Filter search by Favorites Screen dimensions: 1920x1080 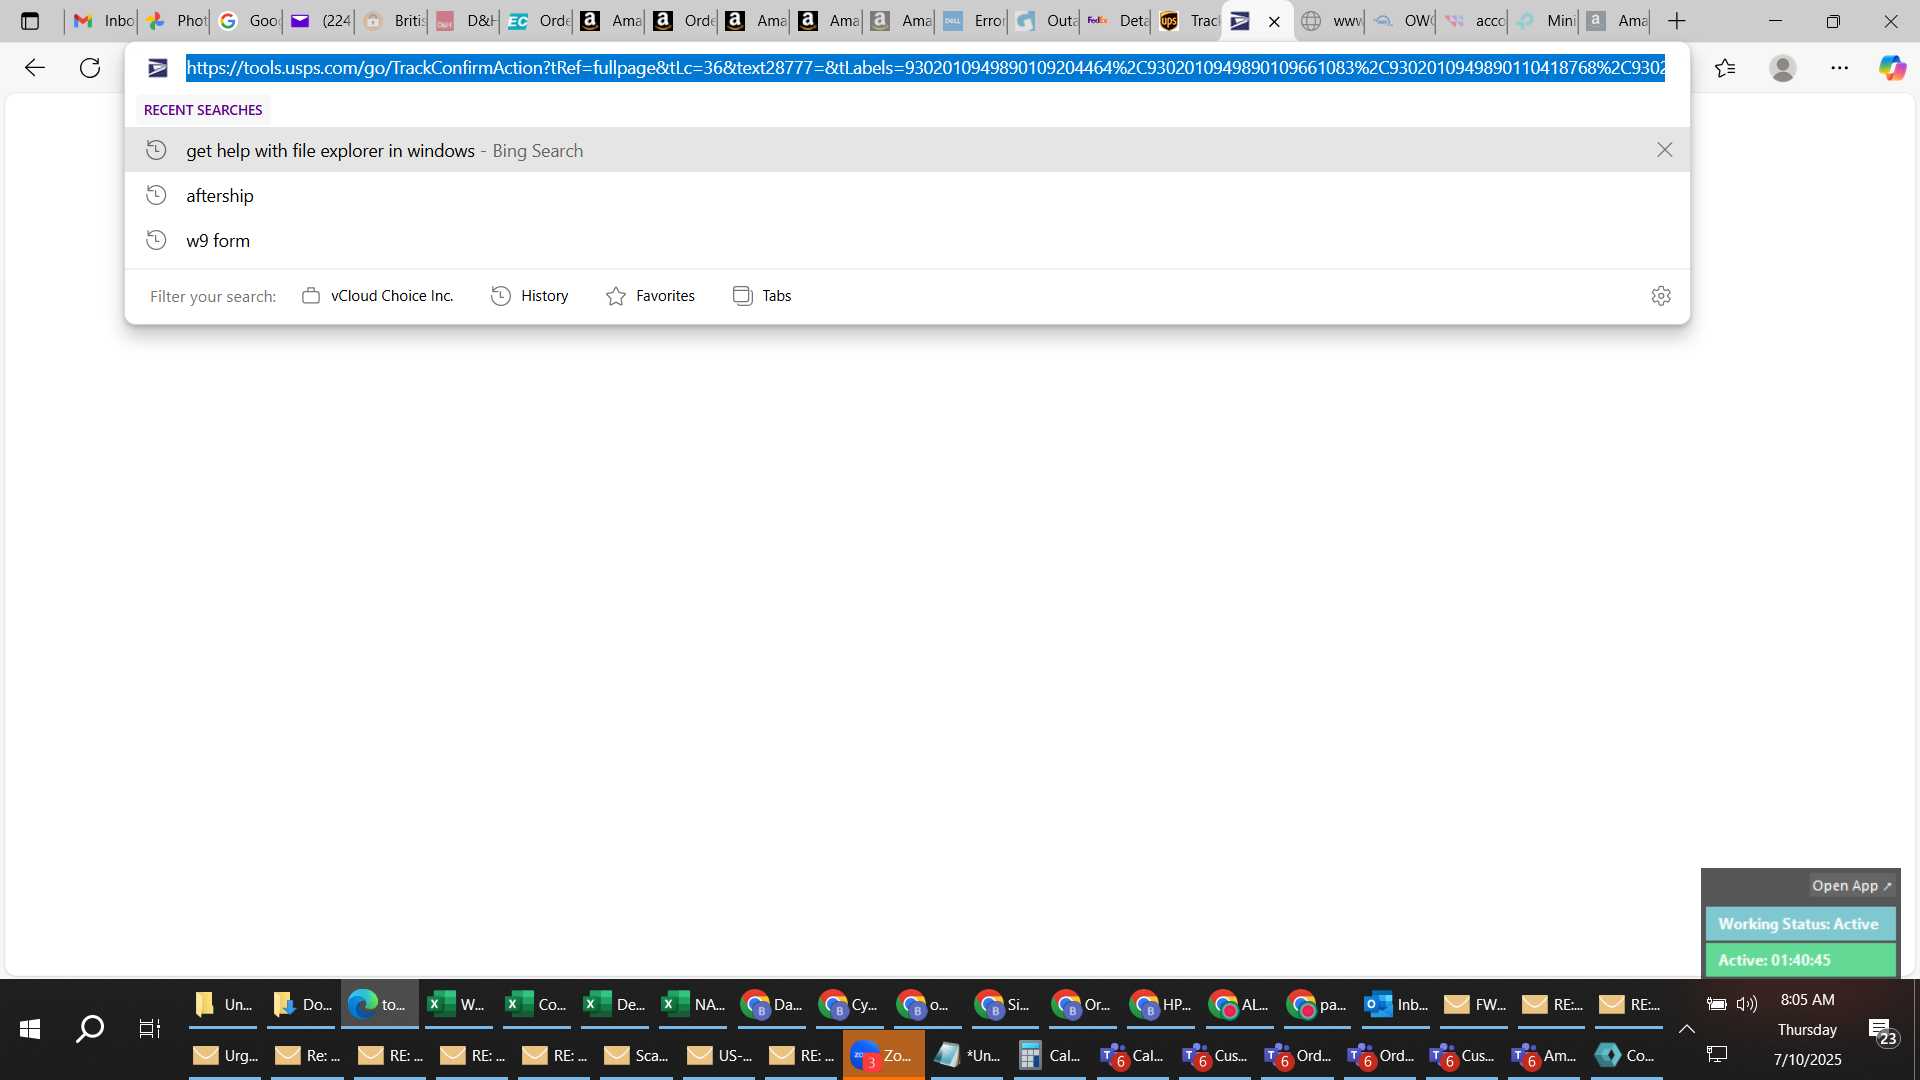coord(650,296)
